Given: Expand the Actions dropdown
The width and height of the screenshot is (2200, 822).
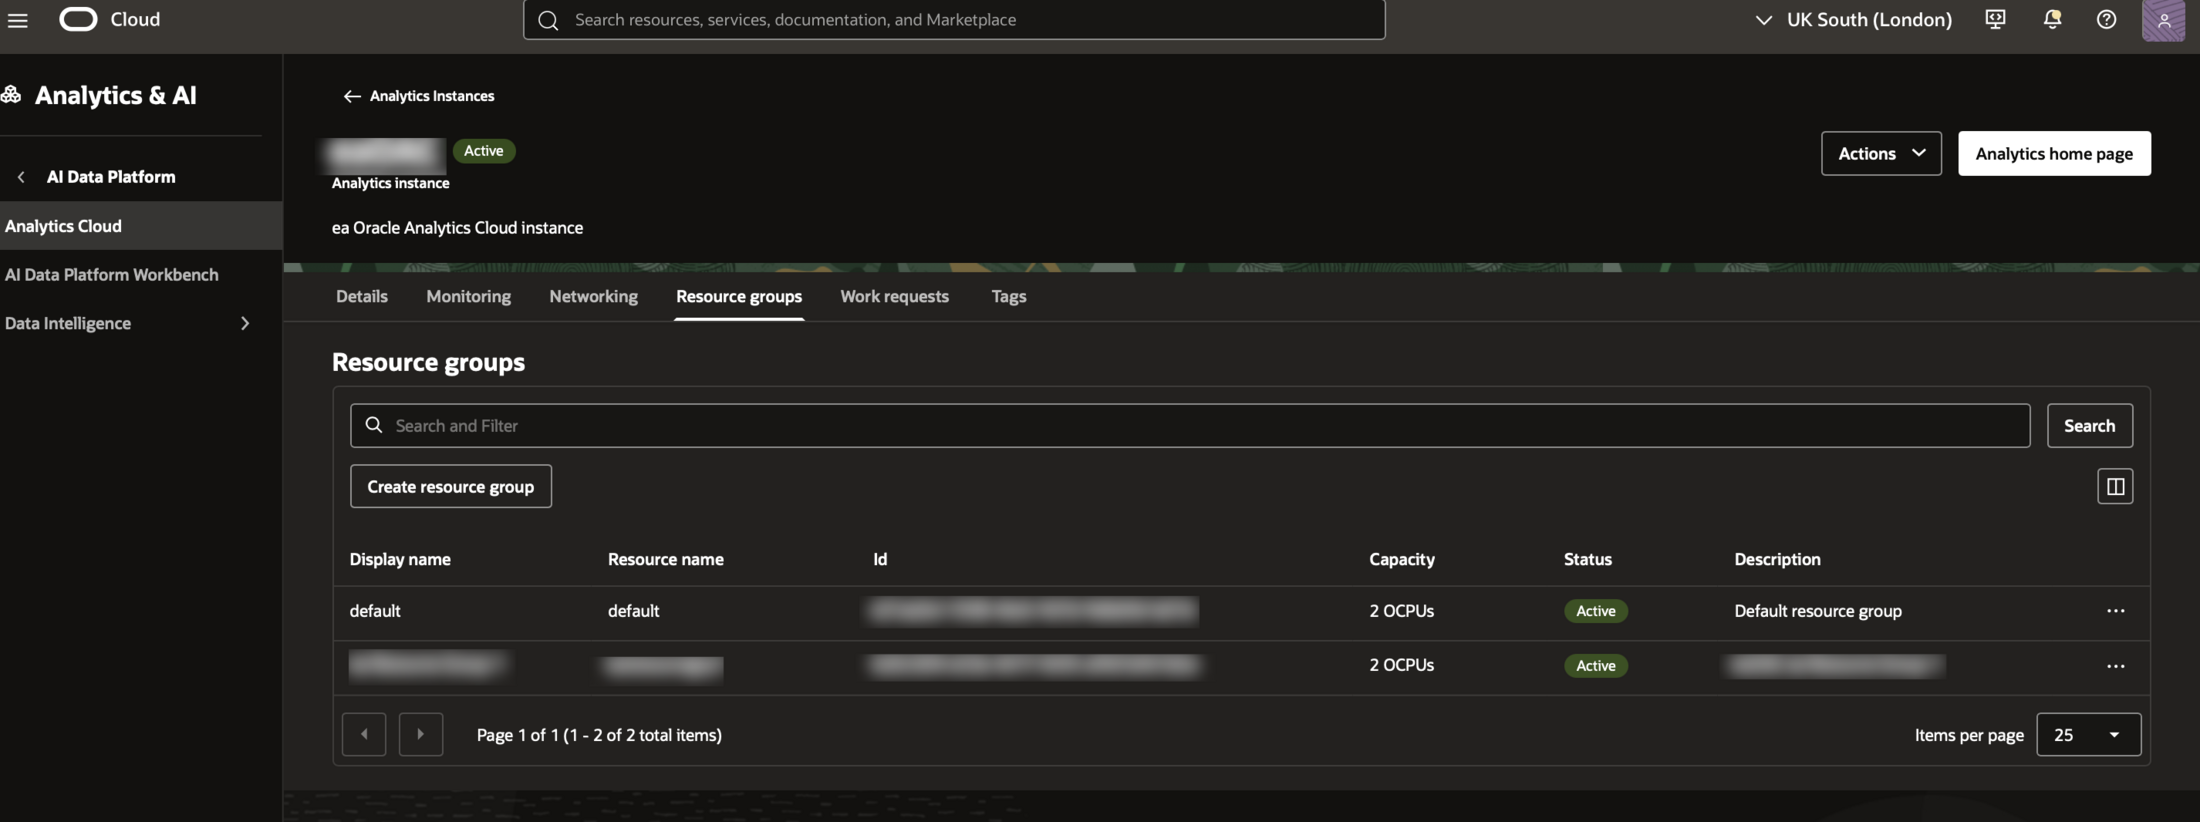Looking at the screenshot, I should 1881,153.
